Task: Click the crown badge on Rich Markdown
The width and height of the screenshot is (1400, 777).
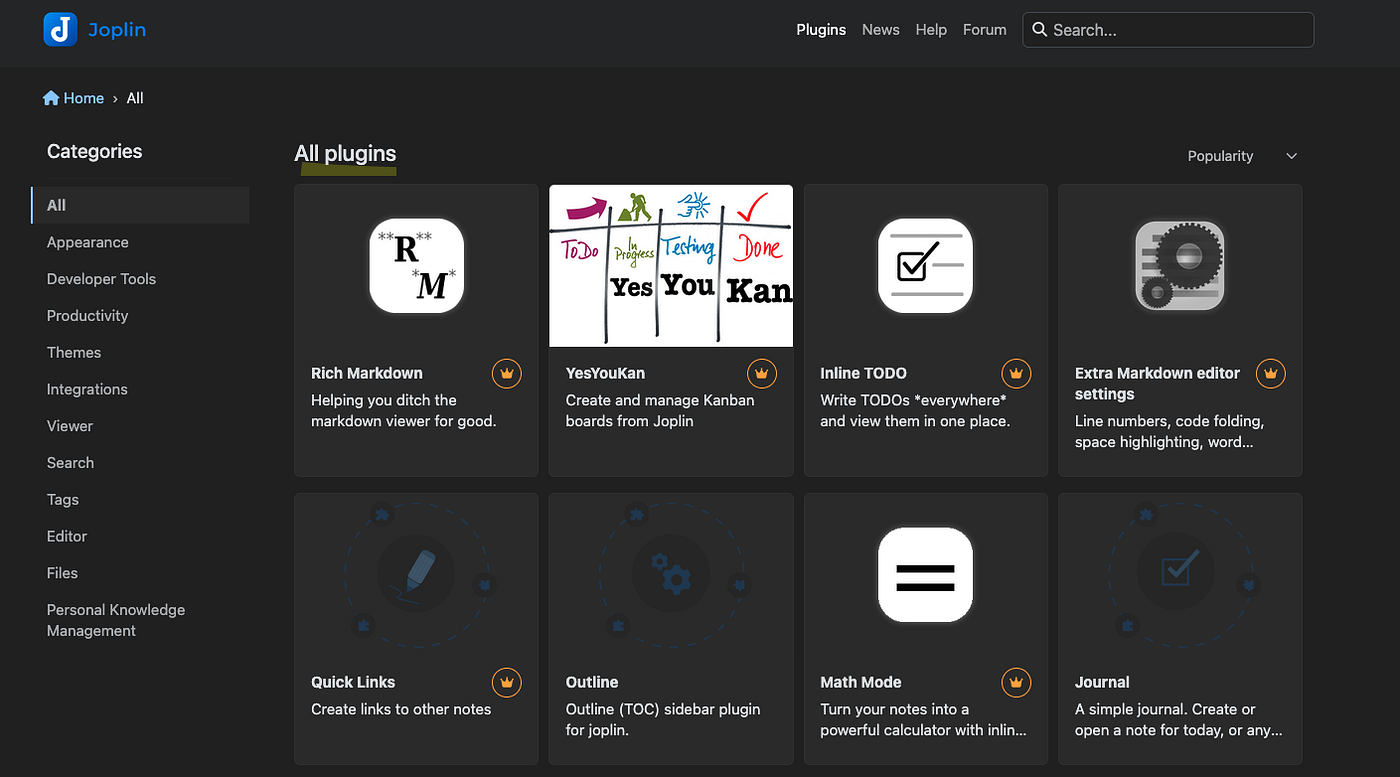Action: click(507, 374)
